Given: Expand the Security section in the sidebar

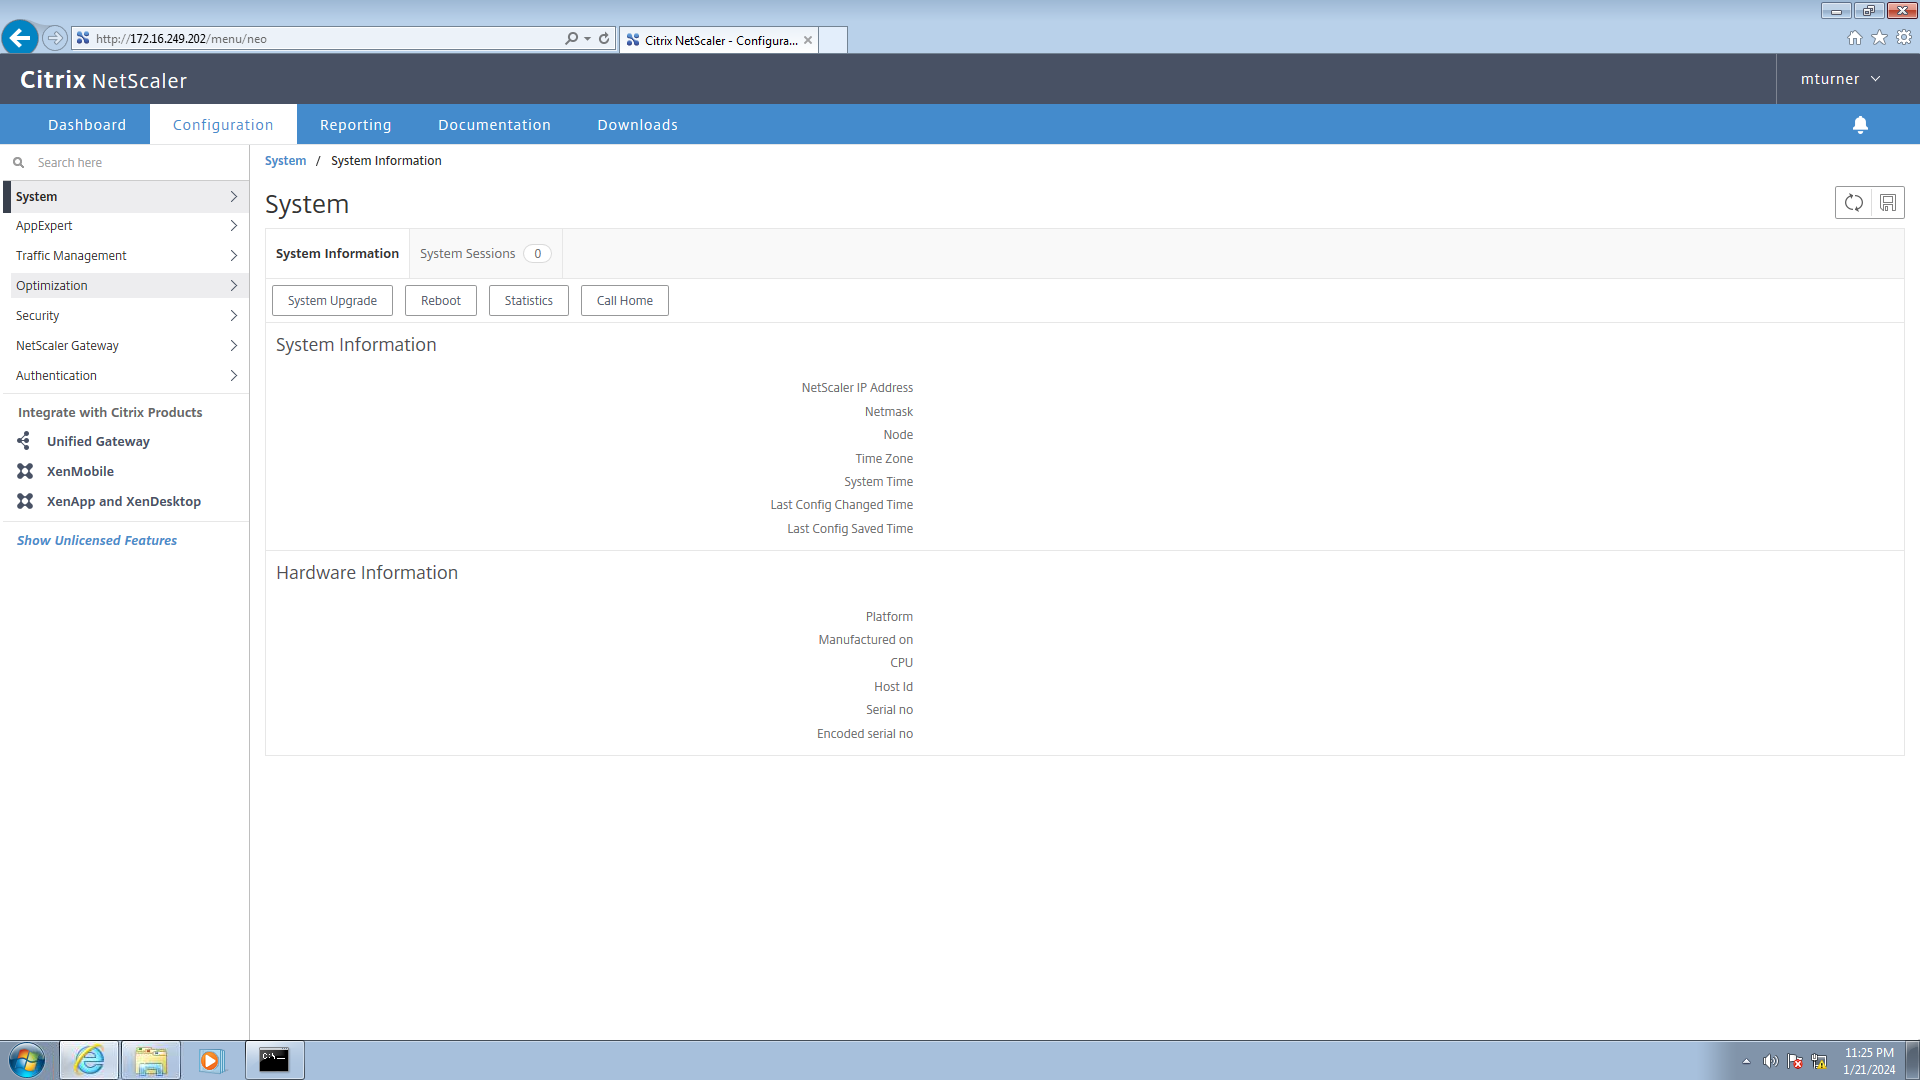Looking at the screenshot, I should point(37,315).
